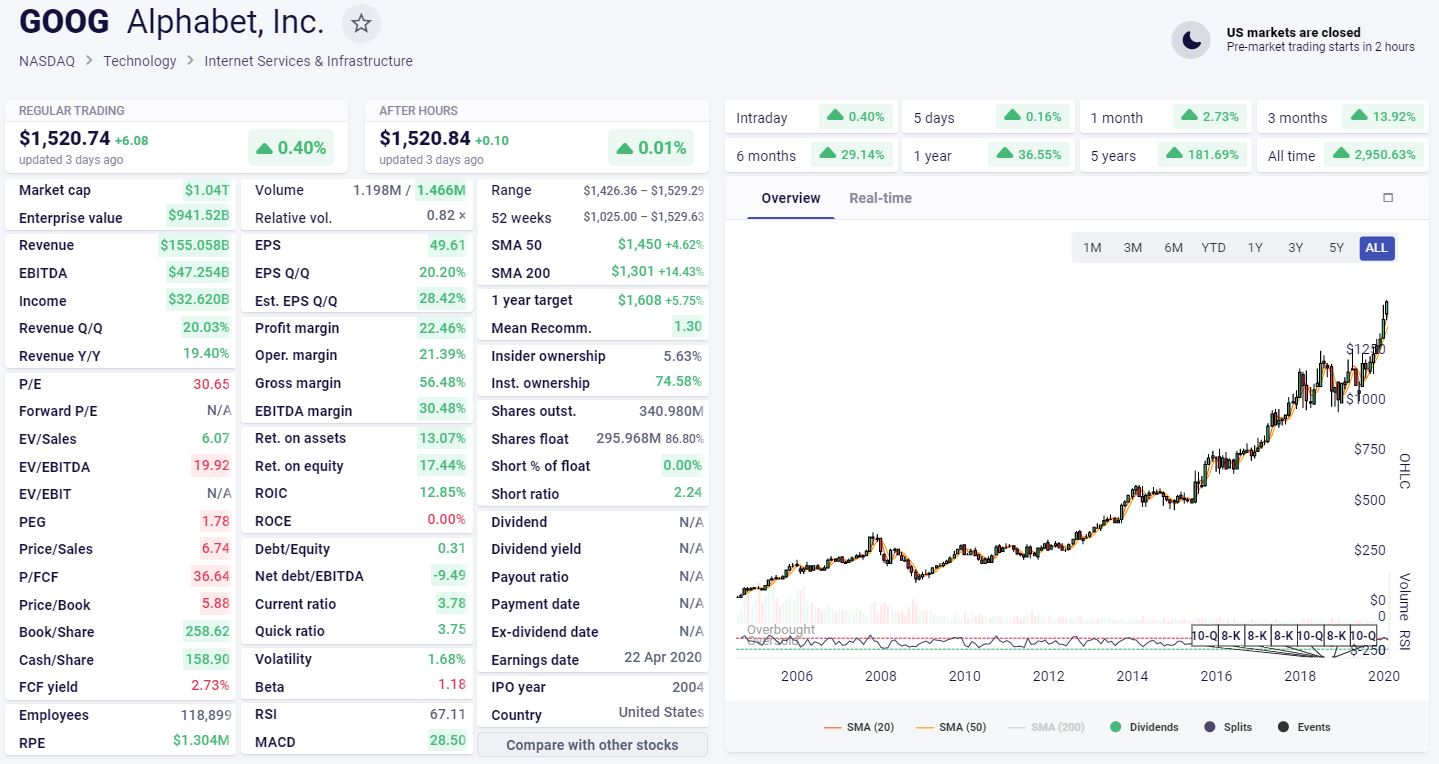Click the IPO year 2004
Image resolution: width=1439 pixels, height=764 pixels.
pos(688,687)
